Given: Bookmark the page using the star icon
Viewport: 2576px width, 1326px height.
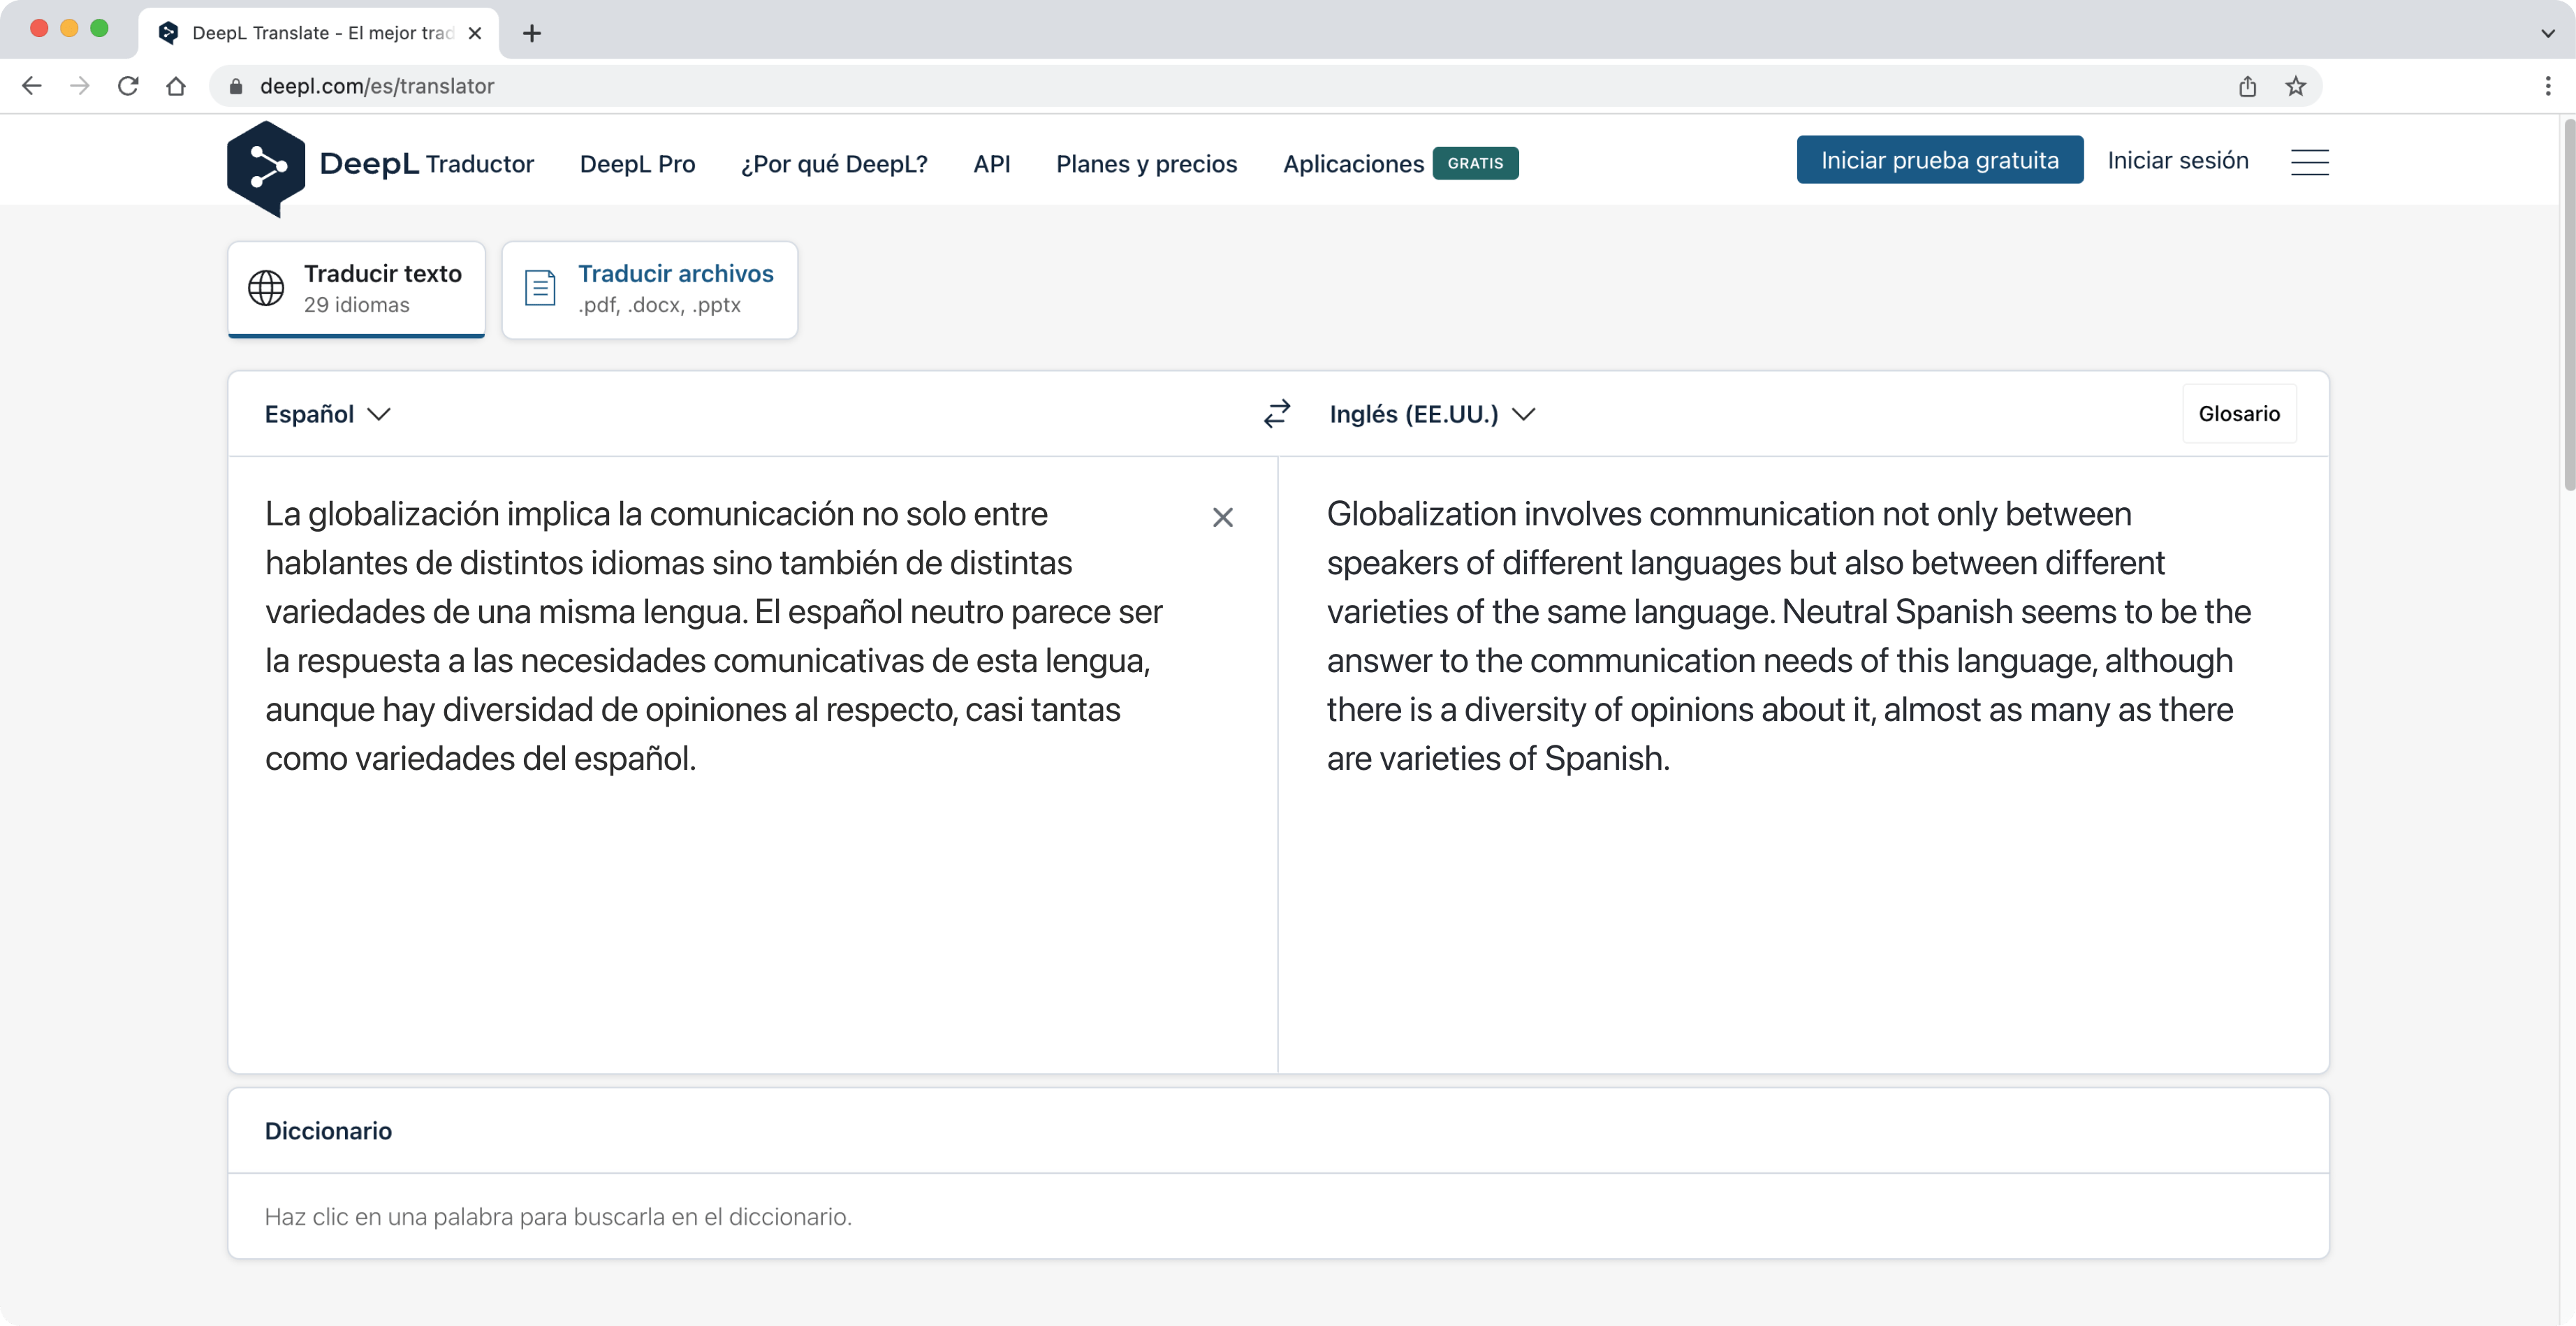Looking at the screenshot, I should click(x=2294, y=86).
